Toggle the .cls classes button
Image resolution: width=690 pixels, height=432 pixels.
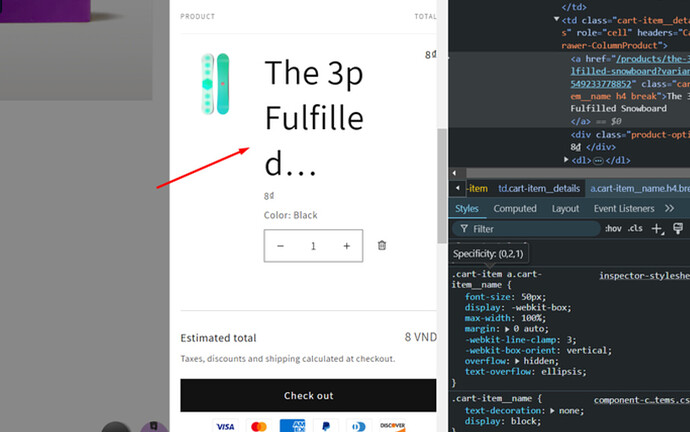(635, 228)
